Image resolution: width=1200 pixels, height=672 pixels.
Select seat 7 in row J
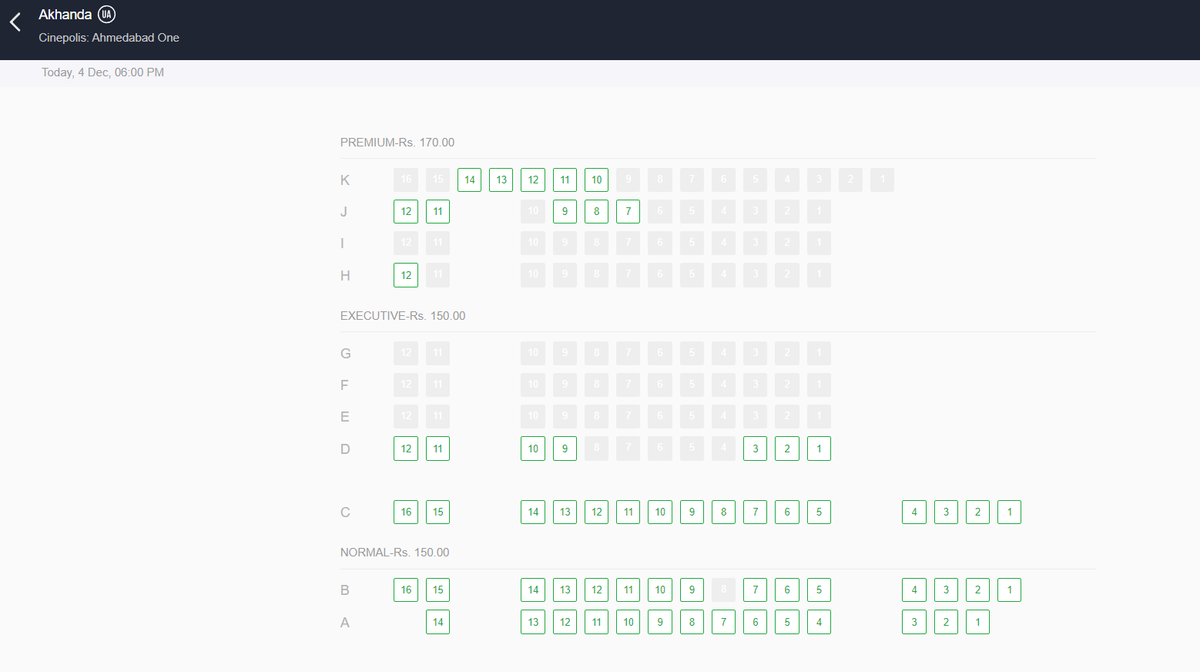coord(628,211)
